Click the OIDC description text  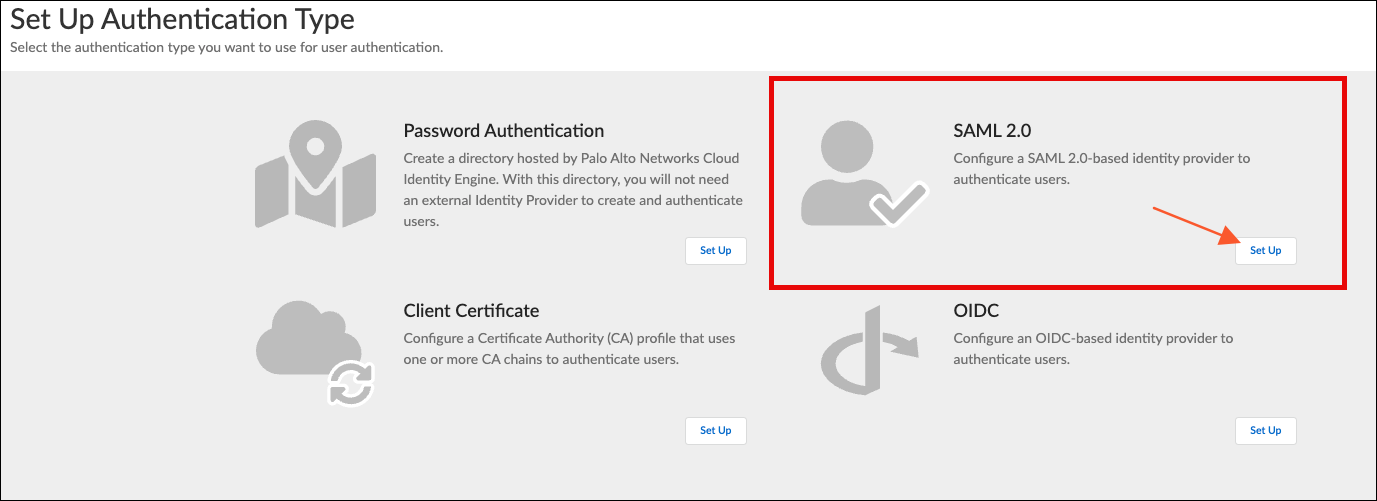click(x=1092, y=349)
